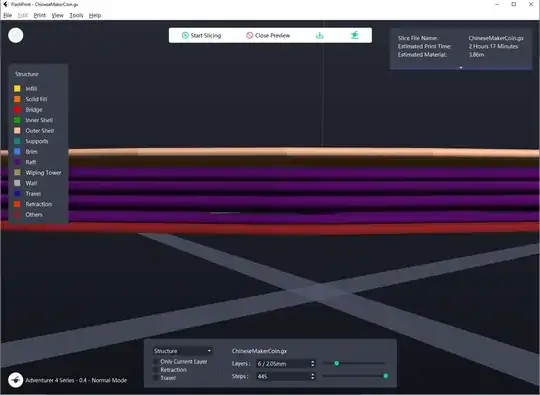This screenshot has height=395, width=540.
Task: Click the Steps spinner arrows
Action: (313, 376)
